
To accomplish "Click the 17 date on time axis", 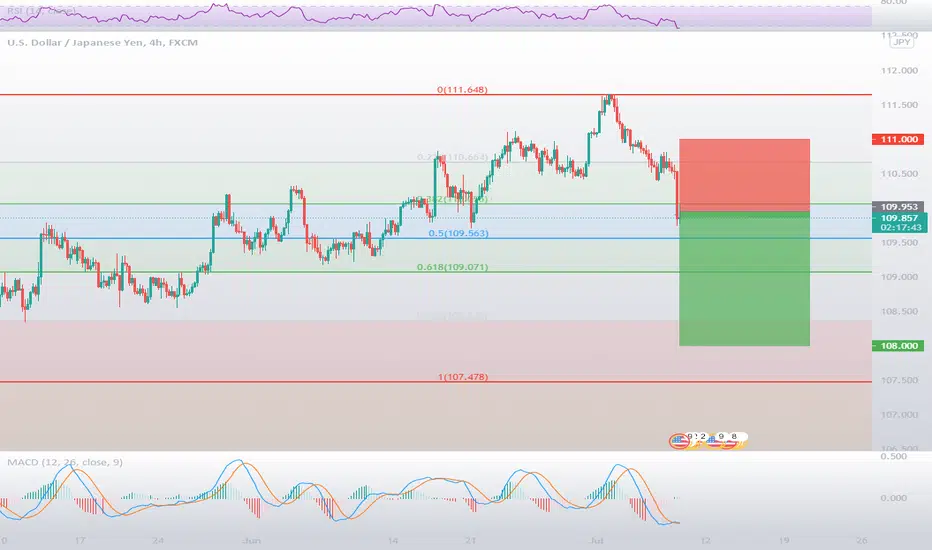I will pos(80,540).
